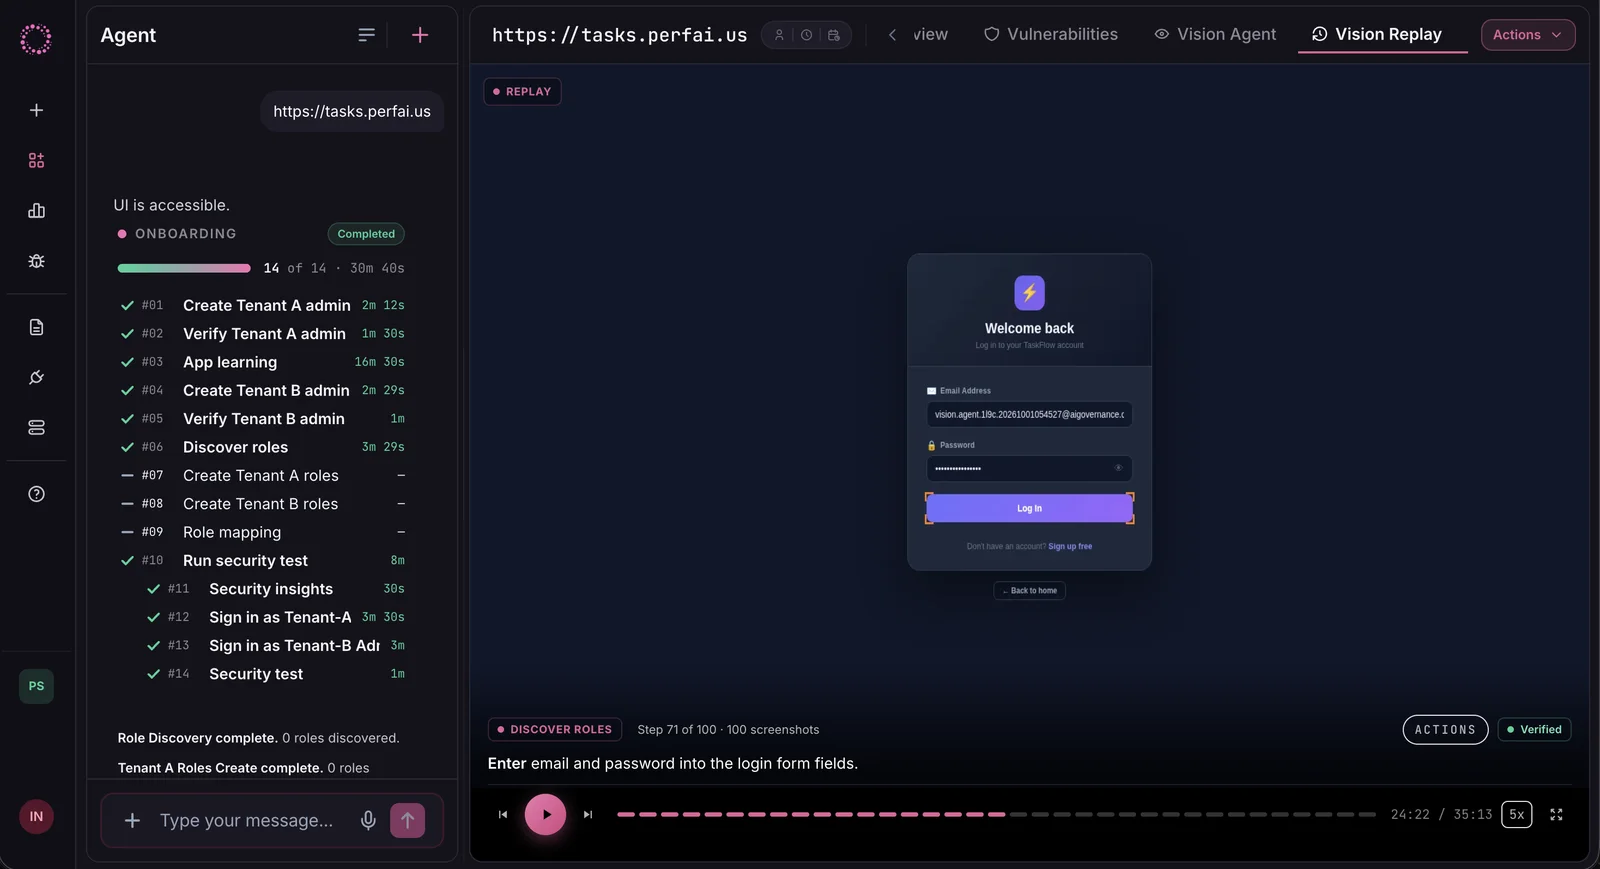Select the partially visible view tab
This screenshot has width=1600, height=869.
pyautogui.click(x=930, y=34)
